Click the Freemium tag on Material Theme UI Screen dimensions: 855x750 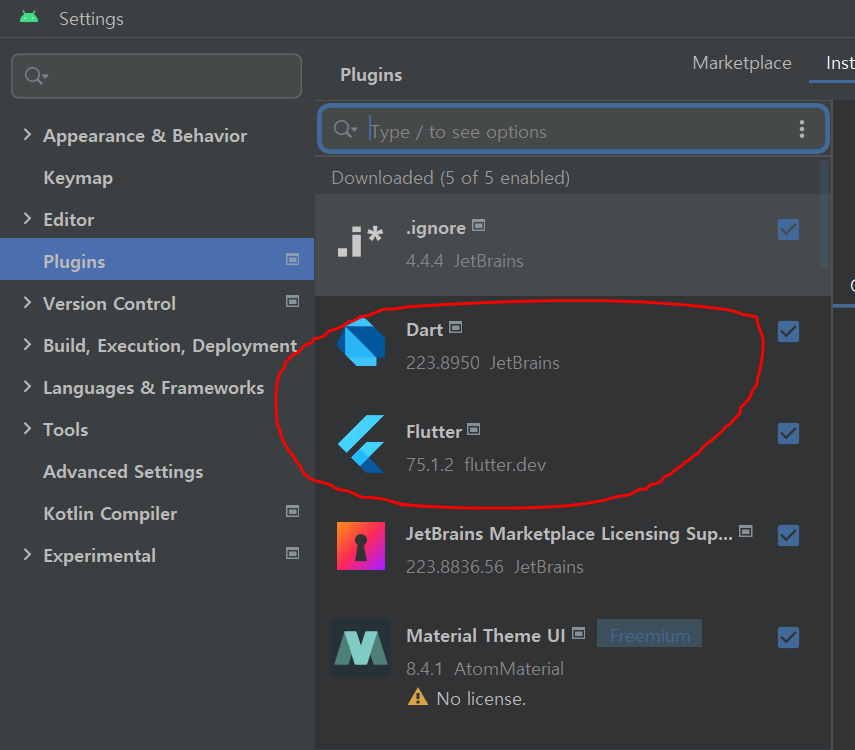[649, 635]
